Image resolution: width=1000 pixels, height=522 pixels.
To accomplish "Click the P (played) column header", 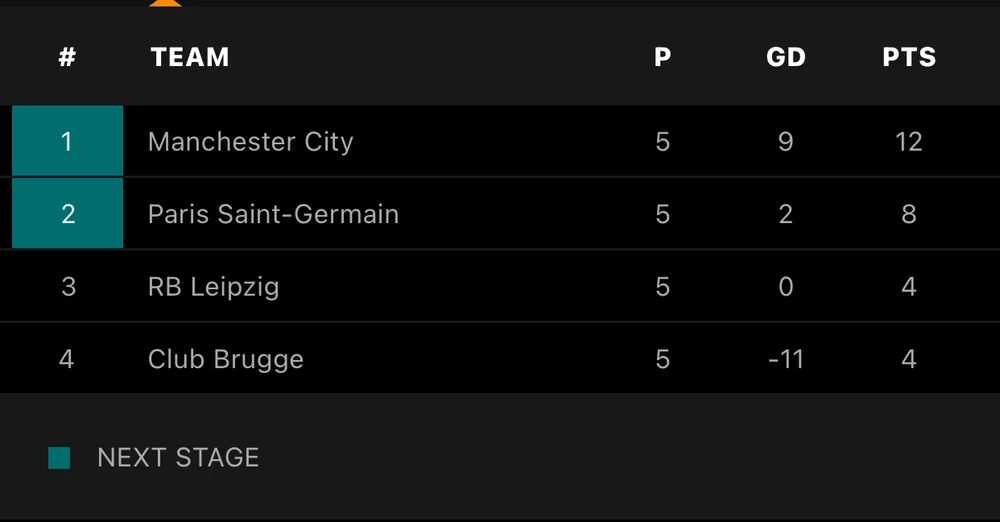I will (662, 57).
